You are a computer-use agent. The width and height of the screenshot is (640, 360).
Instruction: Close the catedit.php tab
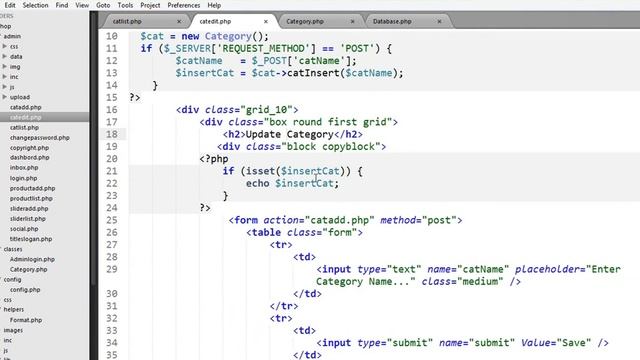266,21
